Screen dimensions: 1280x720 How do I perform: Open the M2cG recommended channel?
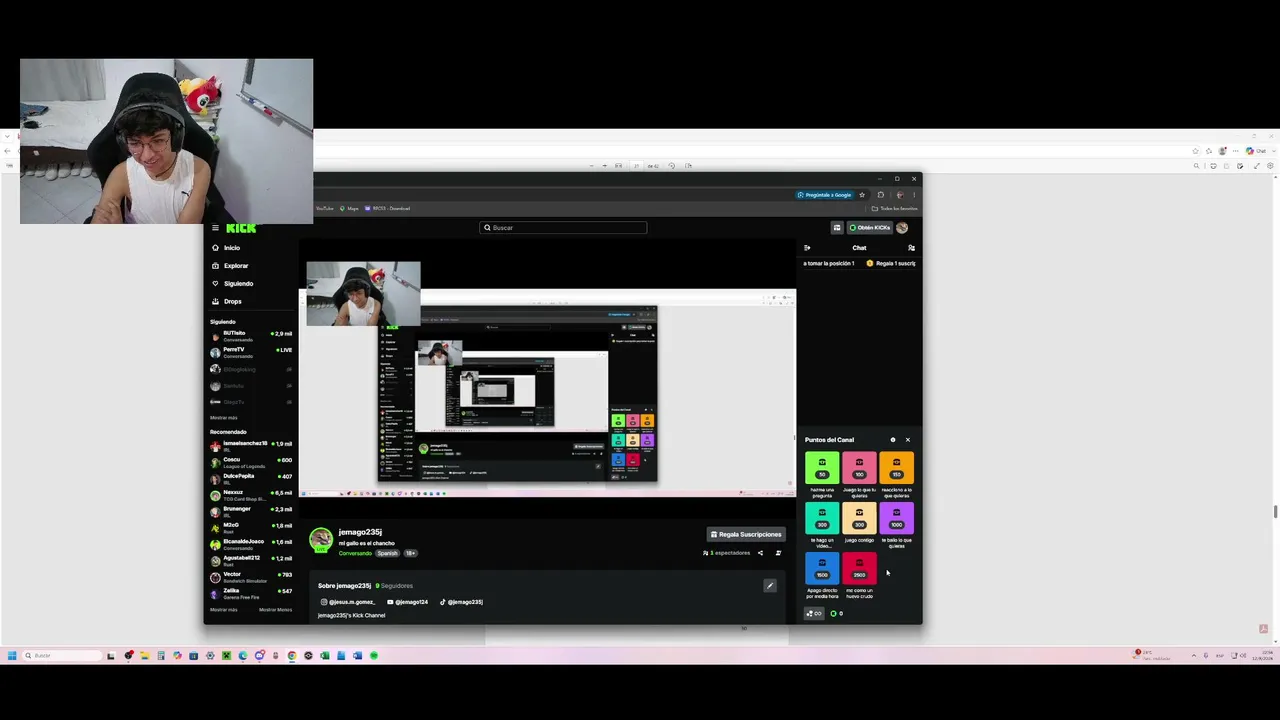click(x=251, y=528)
